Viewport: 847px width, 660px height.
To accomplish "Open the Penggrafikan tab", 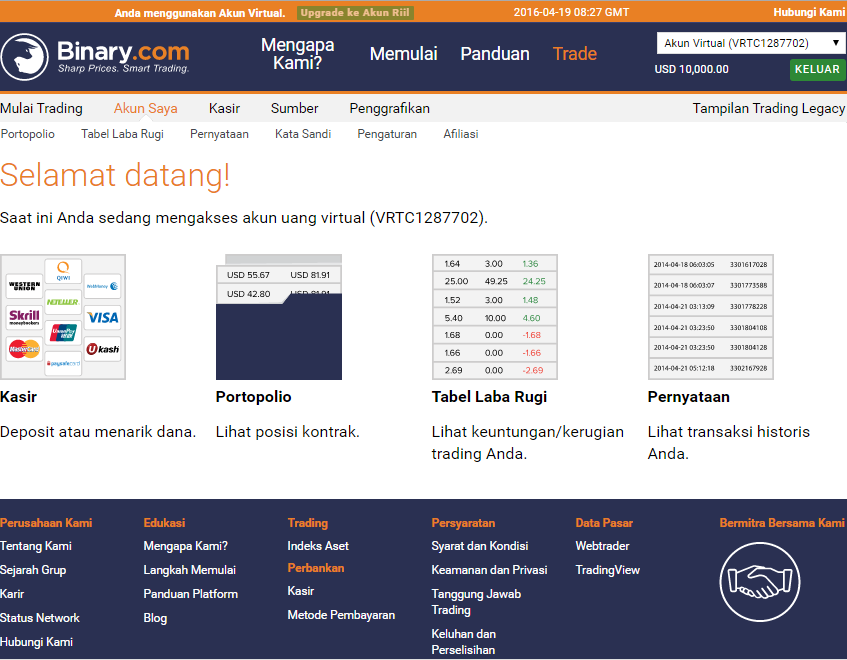I will coord(389,109).
